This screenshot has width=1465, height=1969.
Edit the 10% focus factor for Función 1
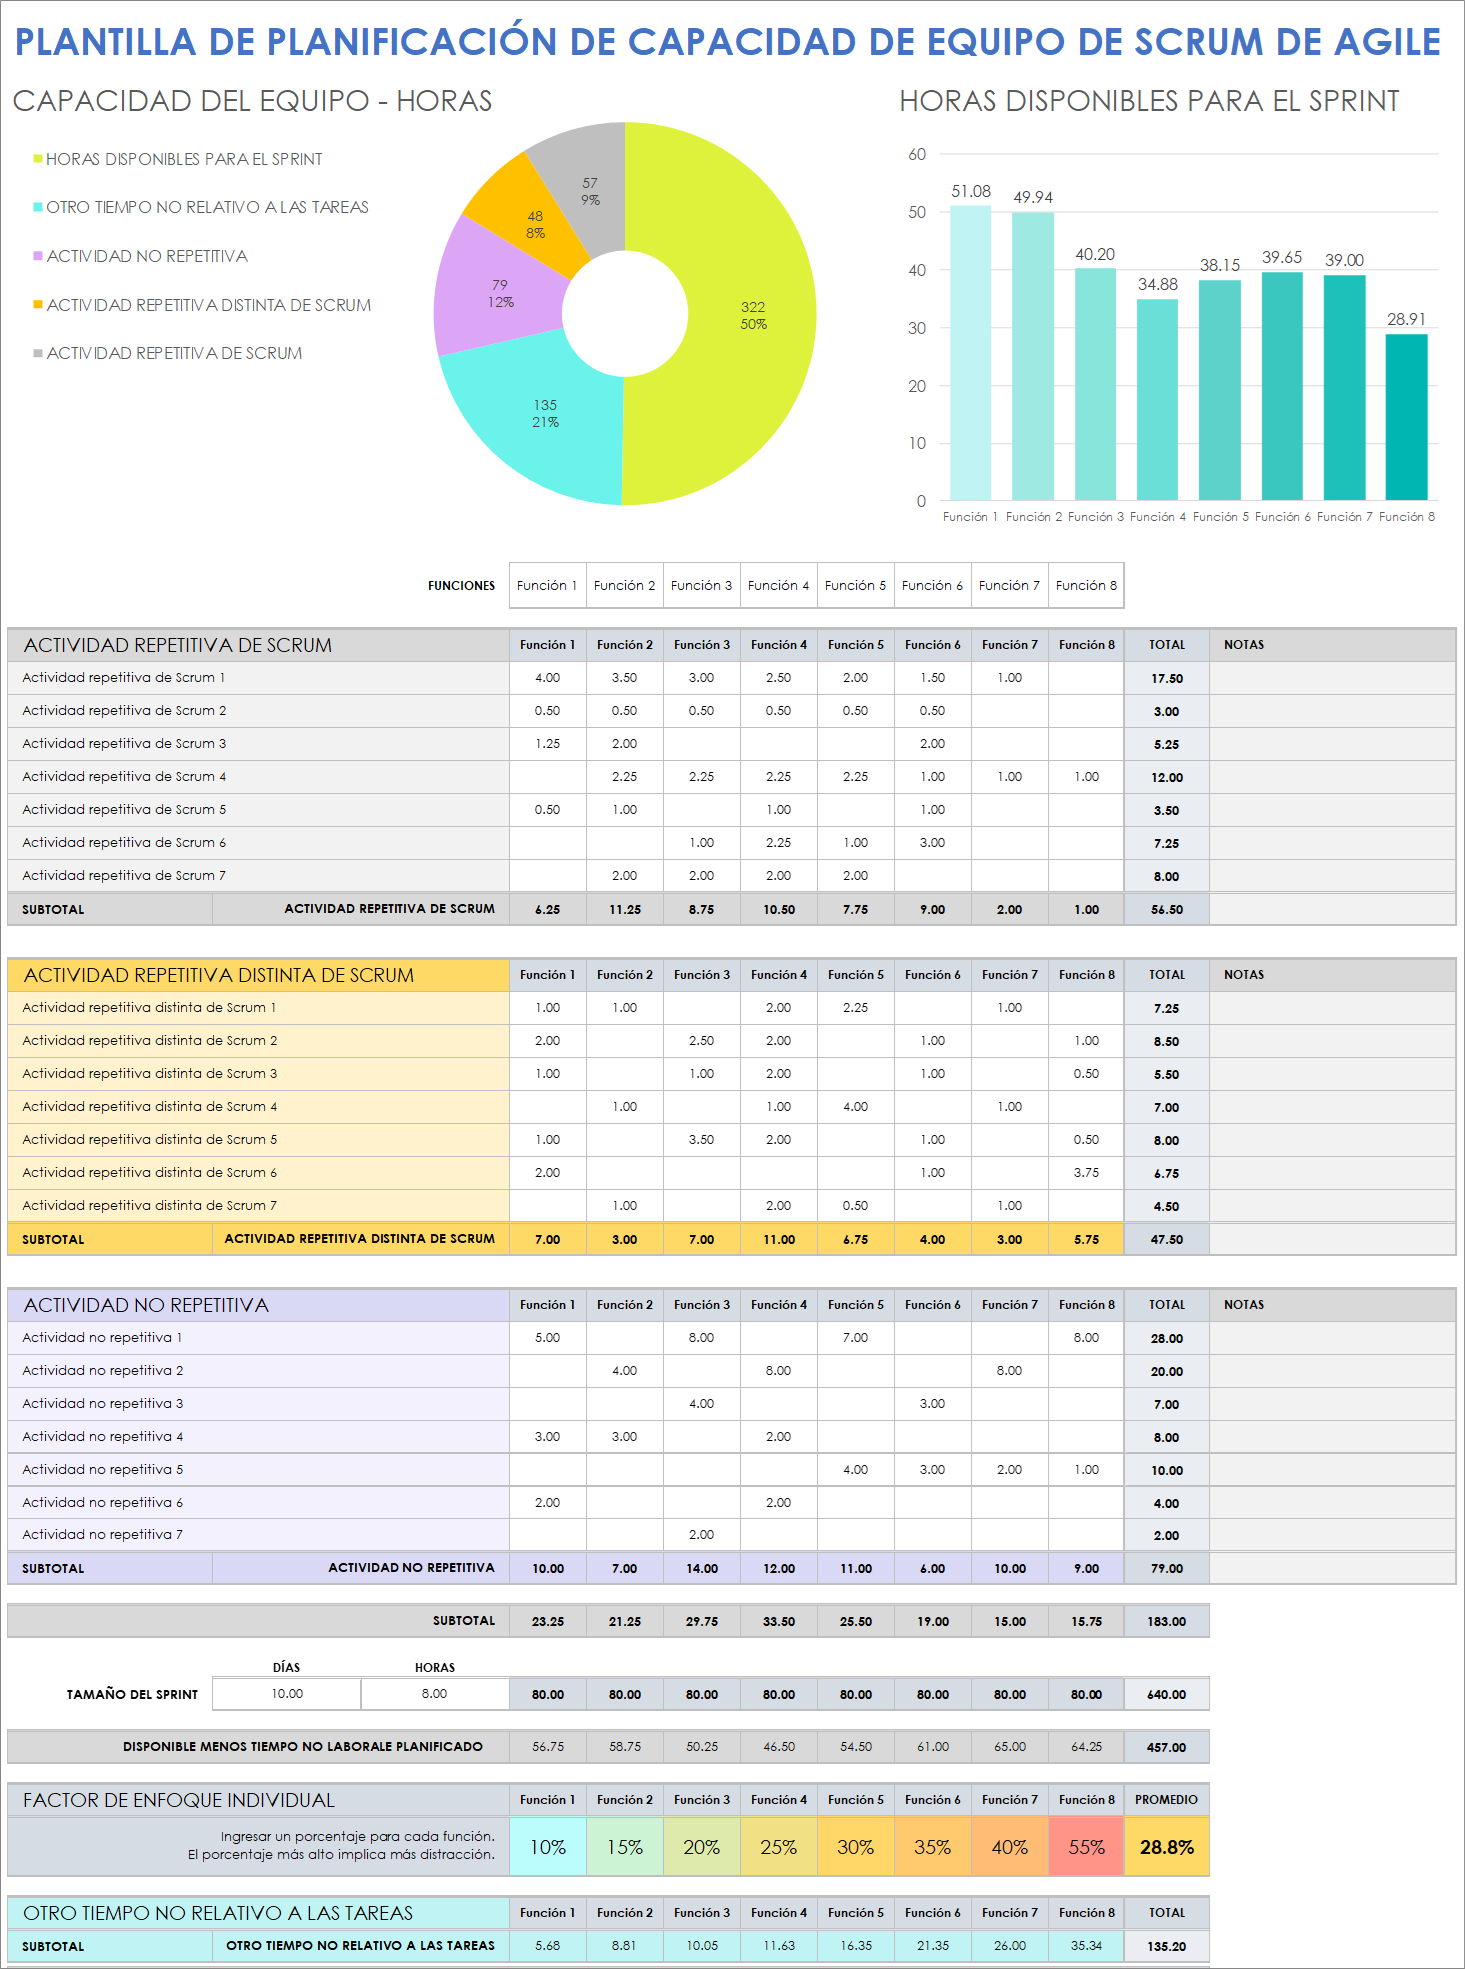click(547, 1847)
